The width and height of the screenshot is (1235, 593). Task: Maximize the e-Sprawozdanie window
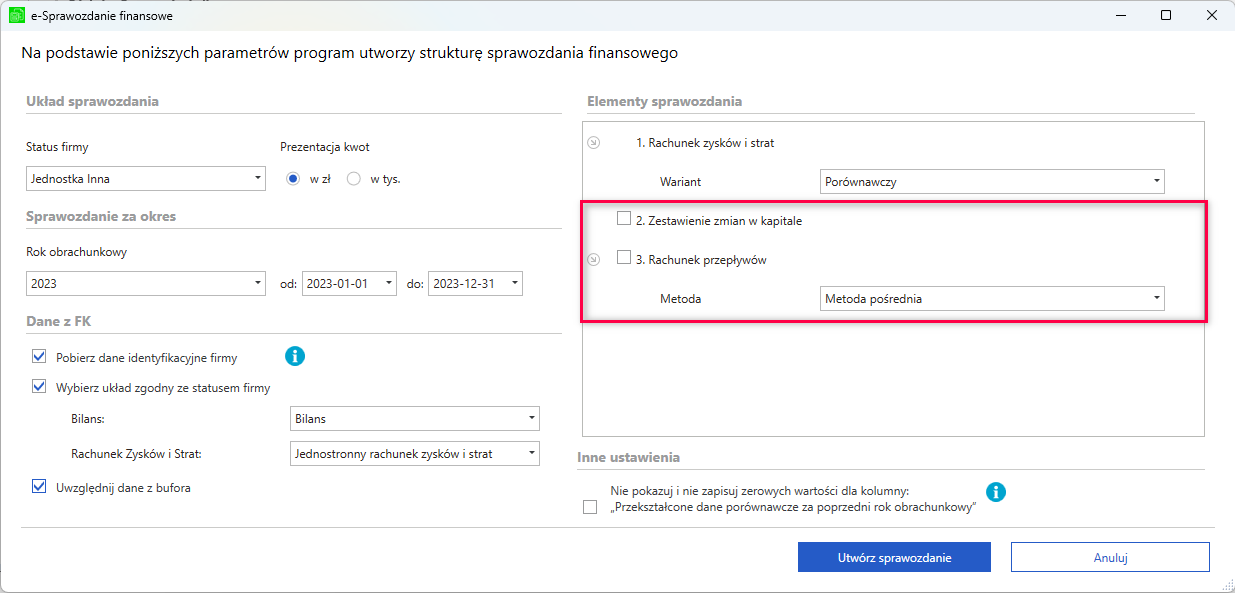(x=1166, y=15)
